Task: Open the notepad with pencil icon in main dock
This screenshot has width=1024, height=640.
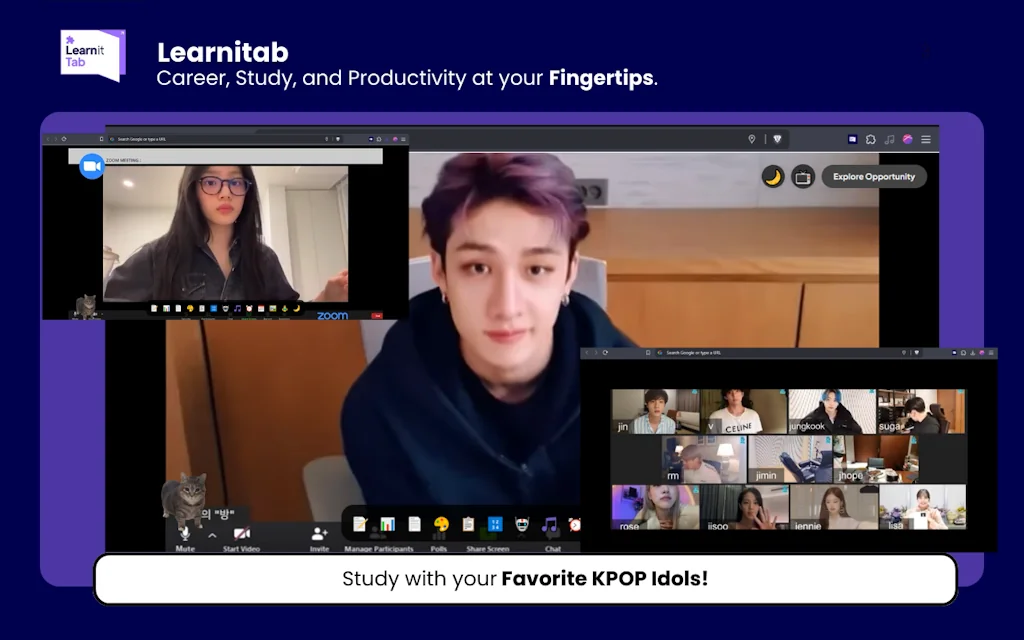Action: click(359, 524)
